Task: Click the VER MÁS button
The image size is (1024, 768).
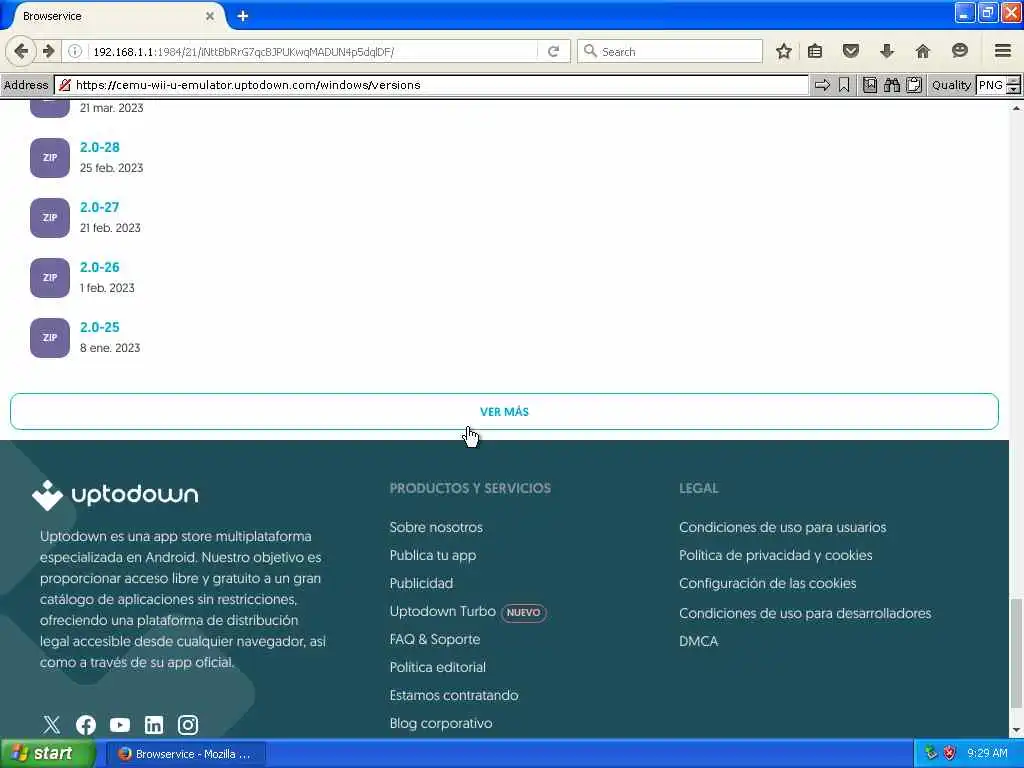Action: (504, 411)
